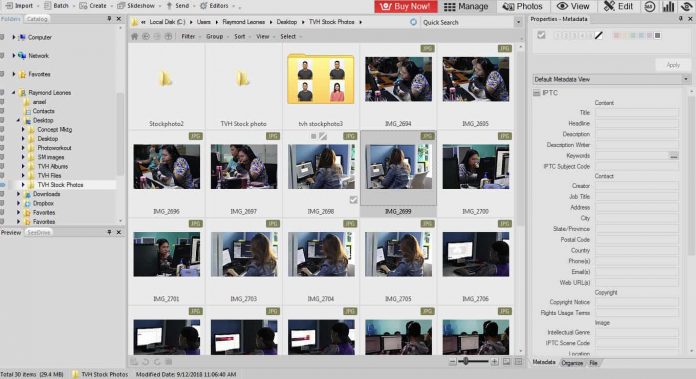Switch to the File properties tab
Image resolution: width=696 pixels, height=379 pixels.
click(x=593, y=363)
